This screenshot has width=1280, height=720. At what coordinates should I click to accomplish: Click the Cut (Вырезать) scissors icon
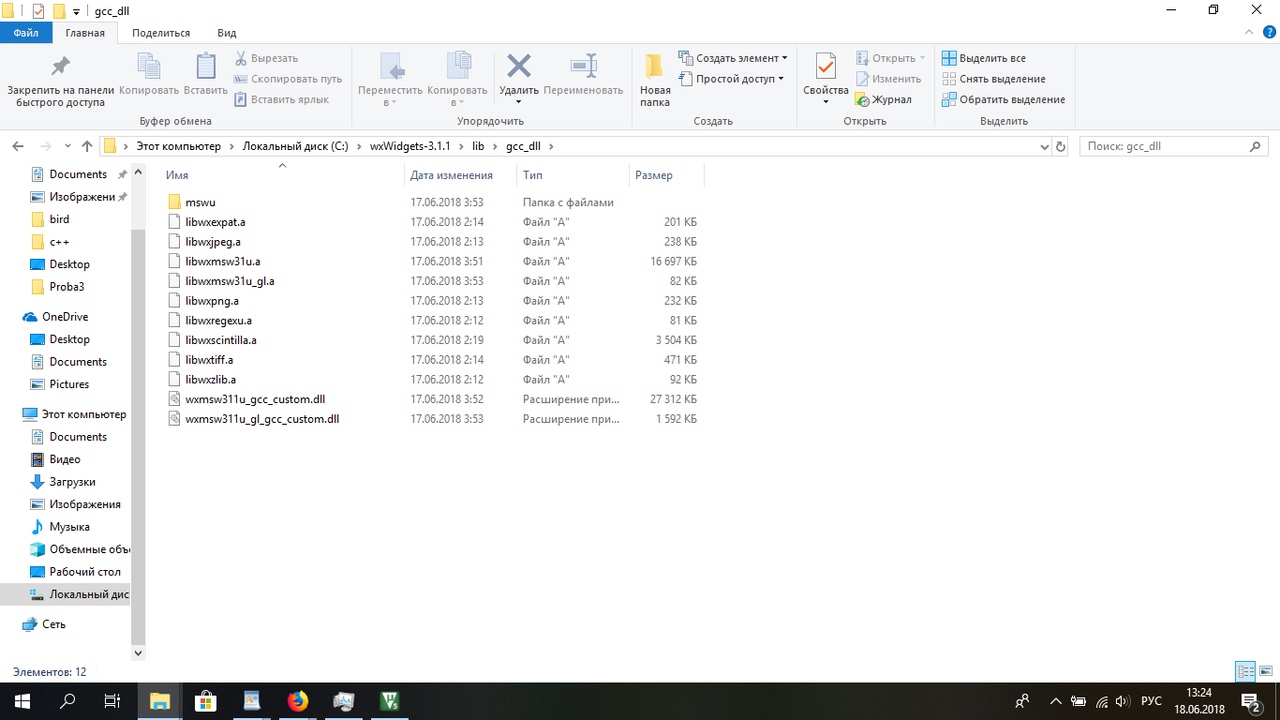point(241,58)
